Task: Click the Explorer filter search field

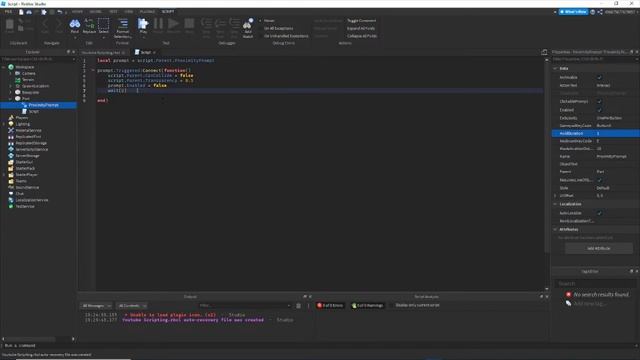Action: pyautogui.click(x=38, y=59)
